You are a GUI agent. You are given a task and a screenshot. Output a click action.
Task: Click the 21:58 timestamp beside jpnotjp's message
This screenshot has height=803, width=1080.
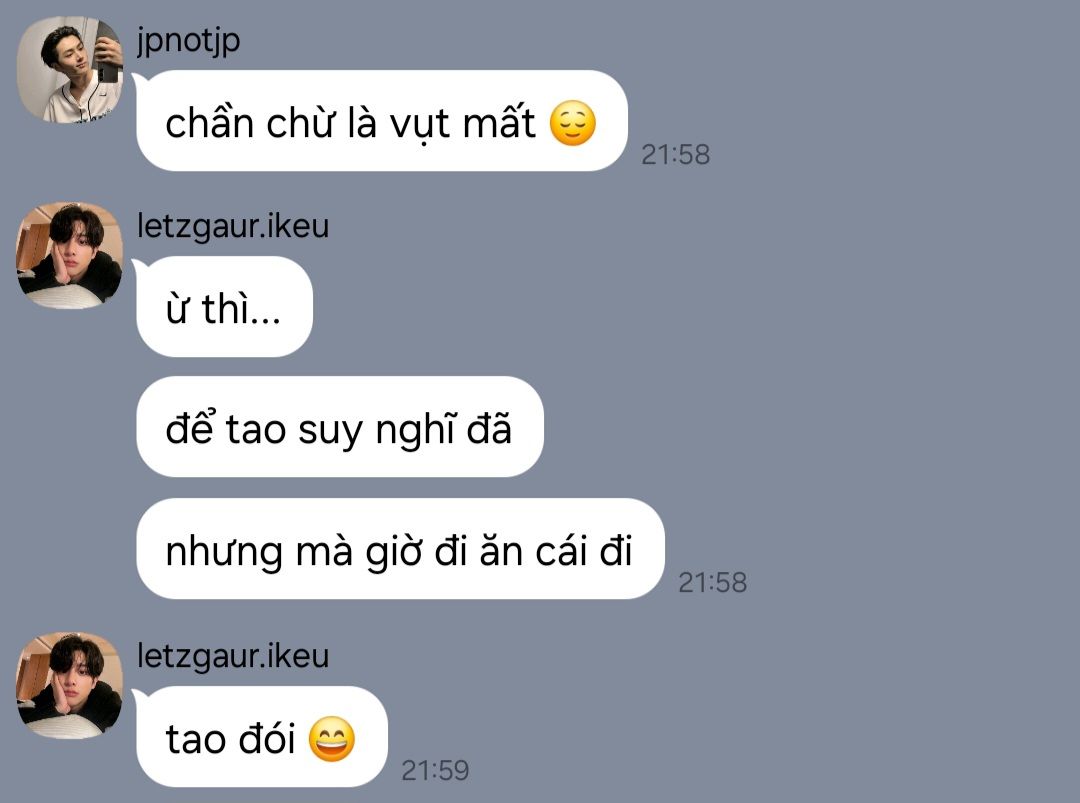pyautogui.click(x=675, y=154)
